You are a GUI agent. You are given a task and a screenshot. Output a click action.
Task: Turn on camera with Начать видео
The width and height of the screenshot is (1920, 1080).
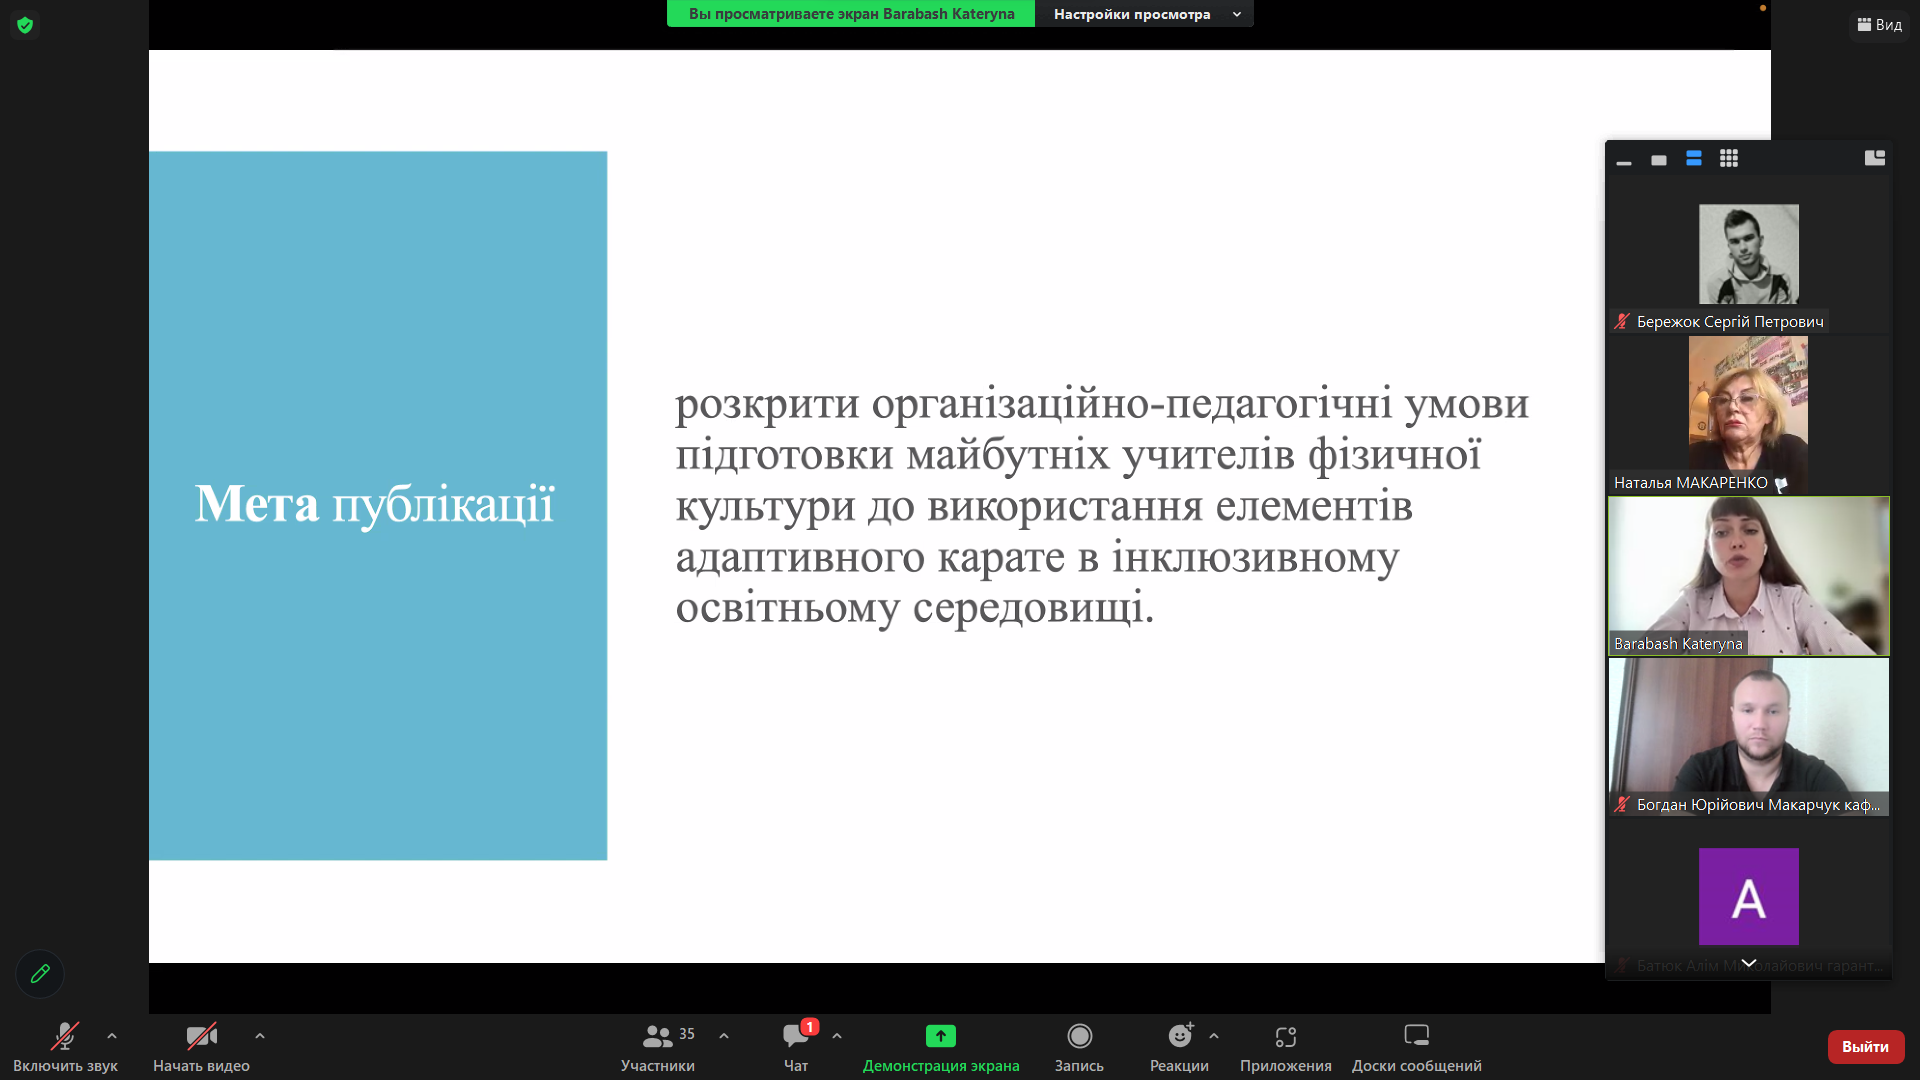point(201,1046)
